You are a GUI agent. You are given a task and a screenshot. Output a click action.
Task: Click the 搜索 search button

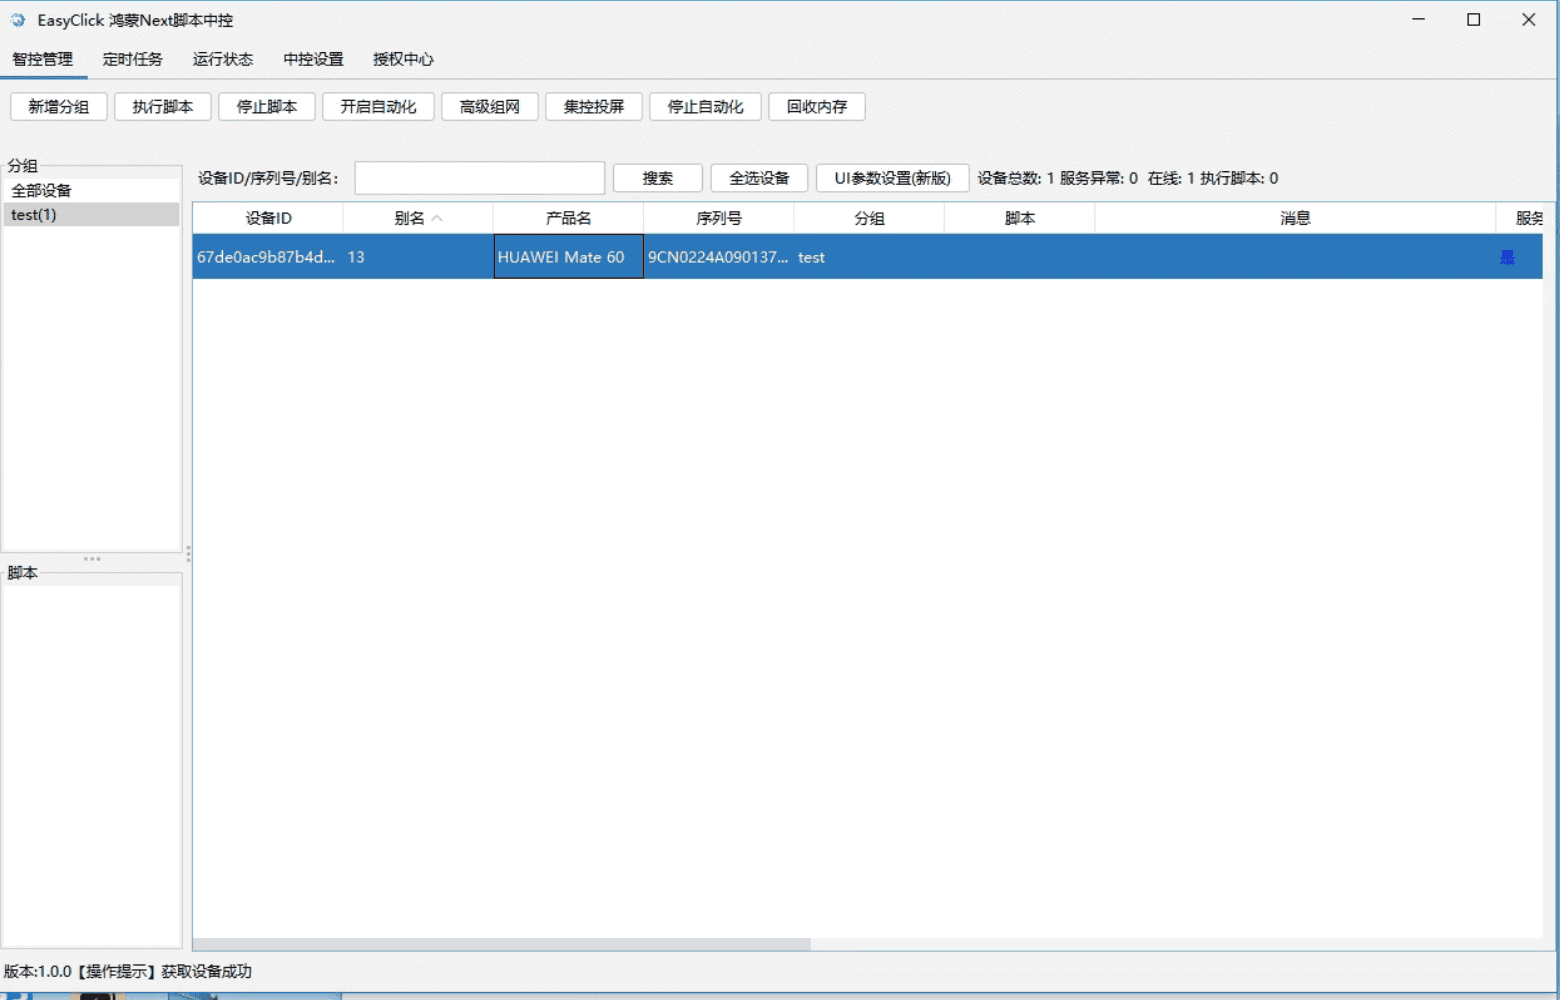point(658,178)
